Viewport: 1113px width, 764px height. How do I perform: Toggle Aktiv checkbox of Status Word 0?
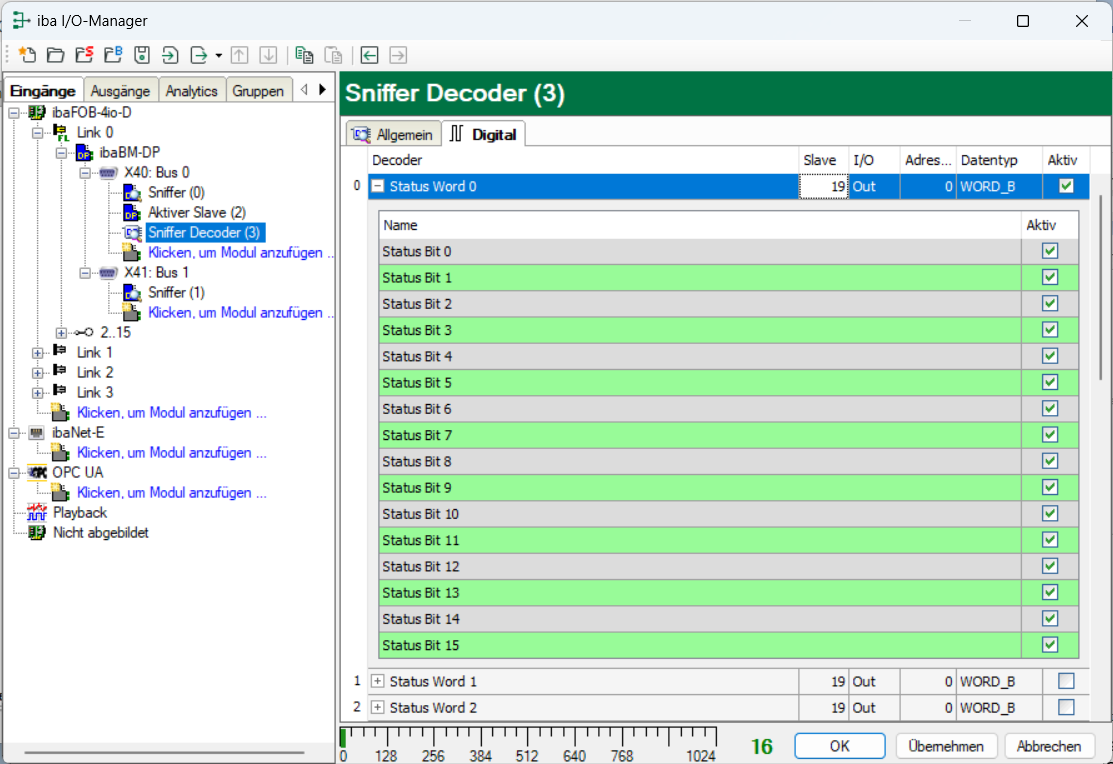[x=1066, y=186]
